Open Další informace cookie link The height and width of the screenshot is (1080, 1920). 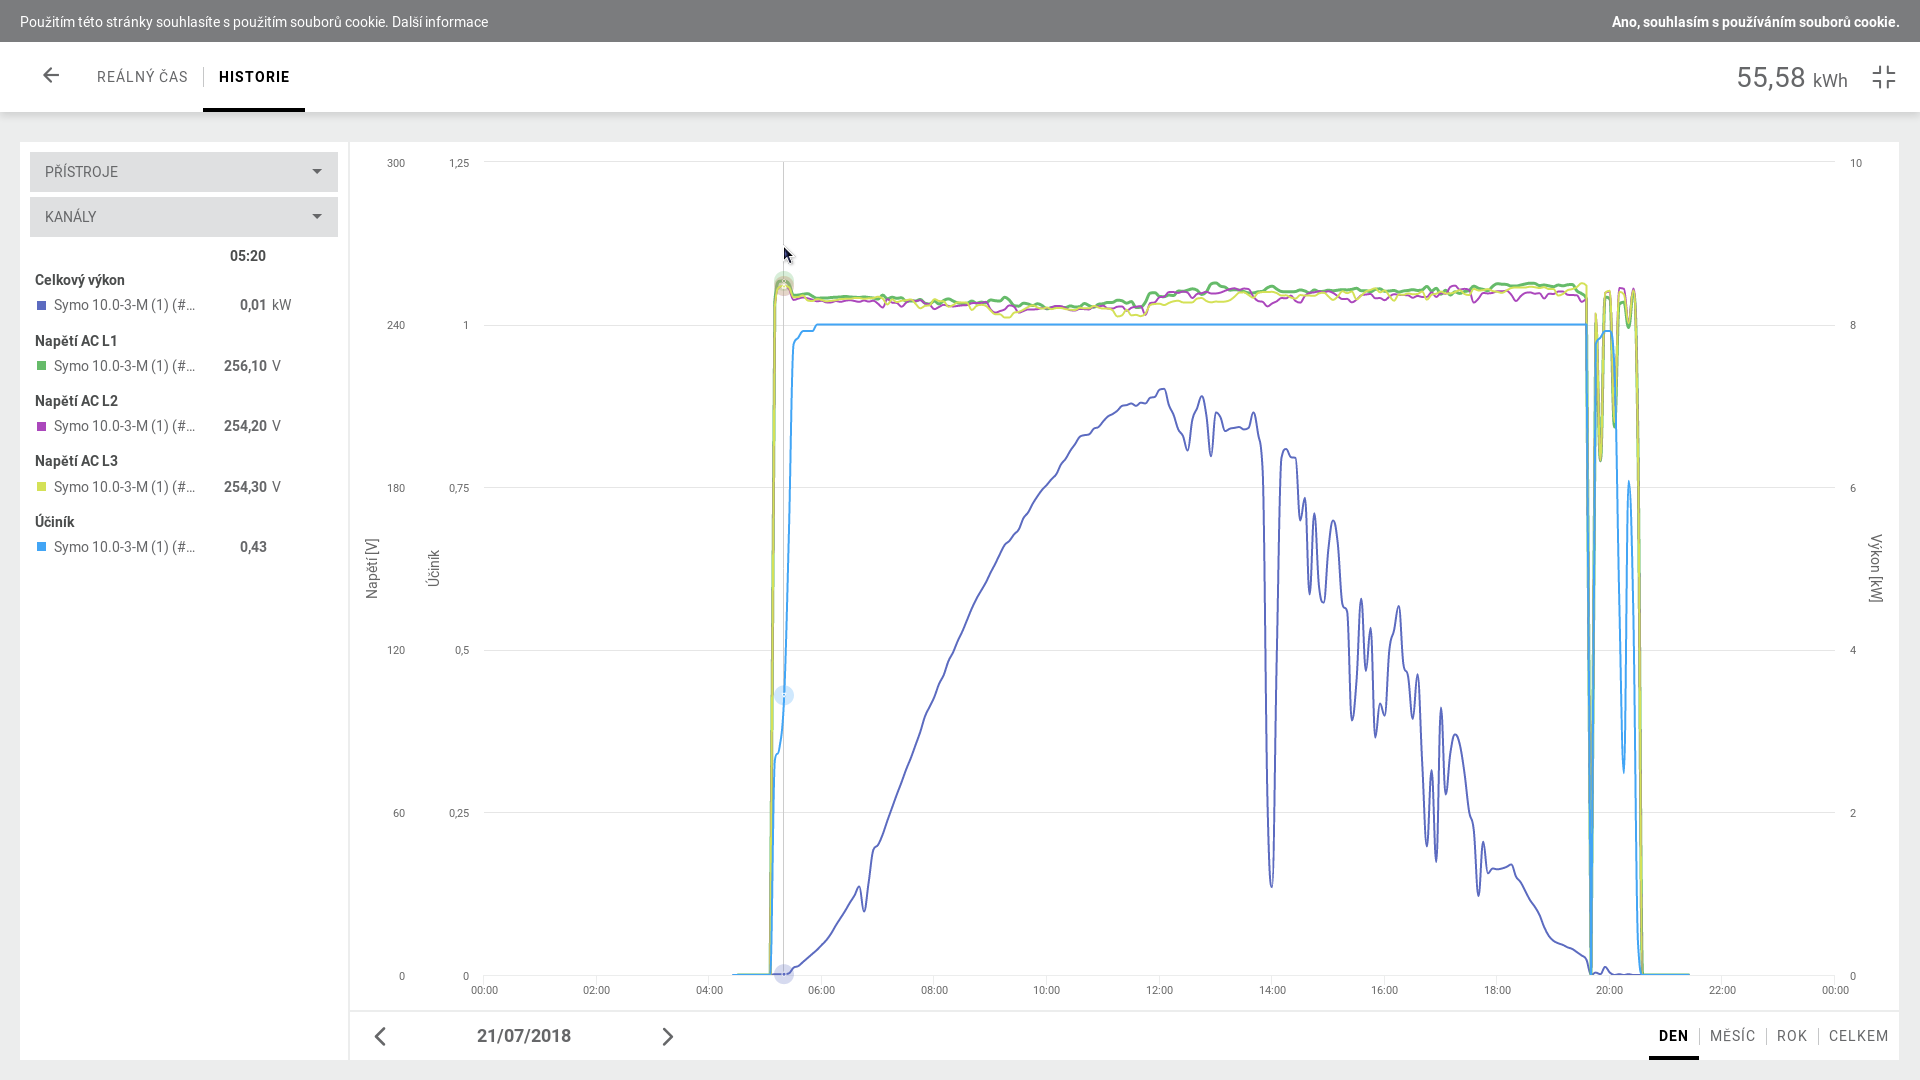pyautogui.click(x=440, y=22)
